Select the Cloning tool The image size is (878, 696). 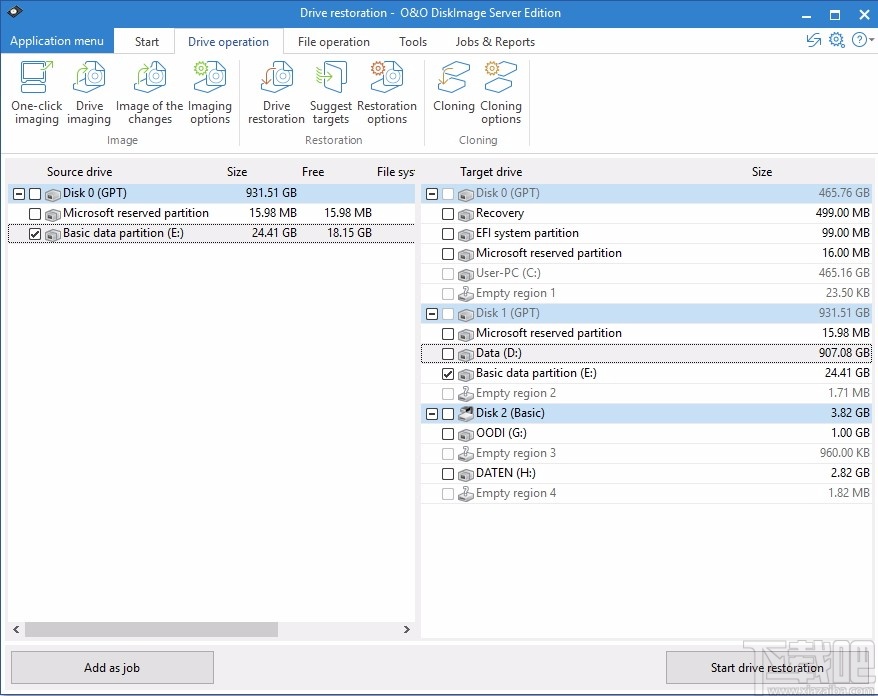pos(453,90)
